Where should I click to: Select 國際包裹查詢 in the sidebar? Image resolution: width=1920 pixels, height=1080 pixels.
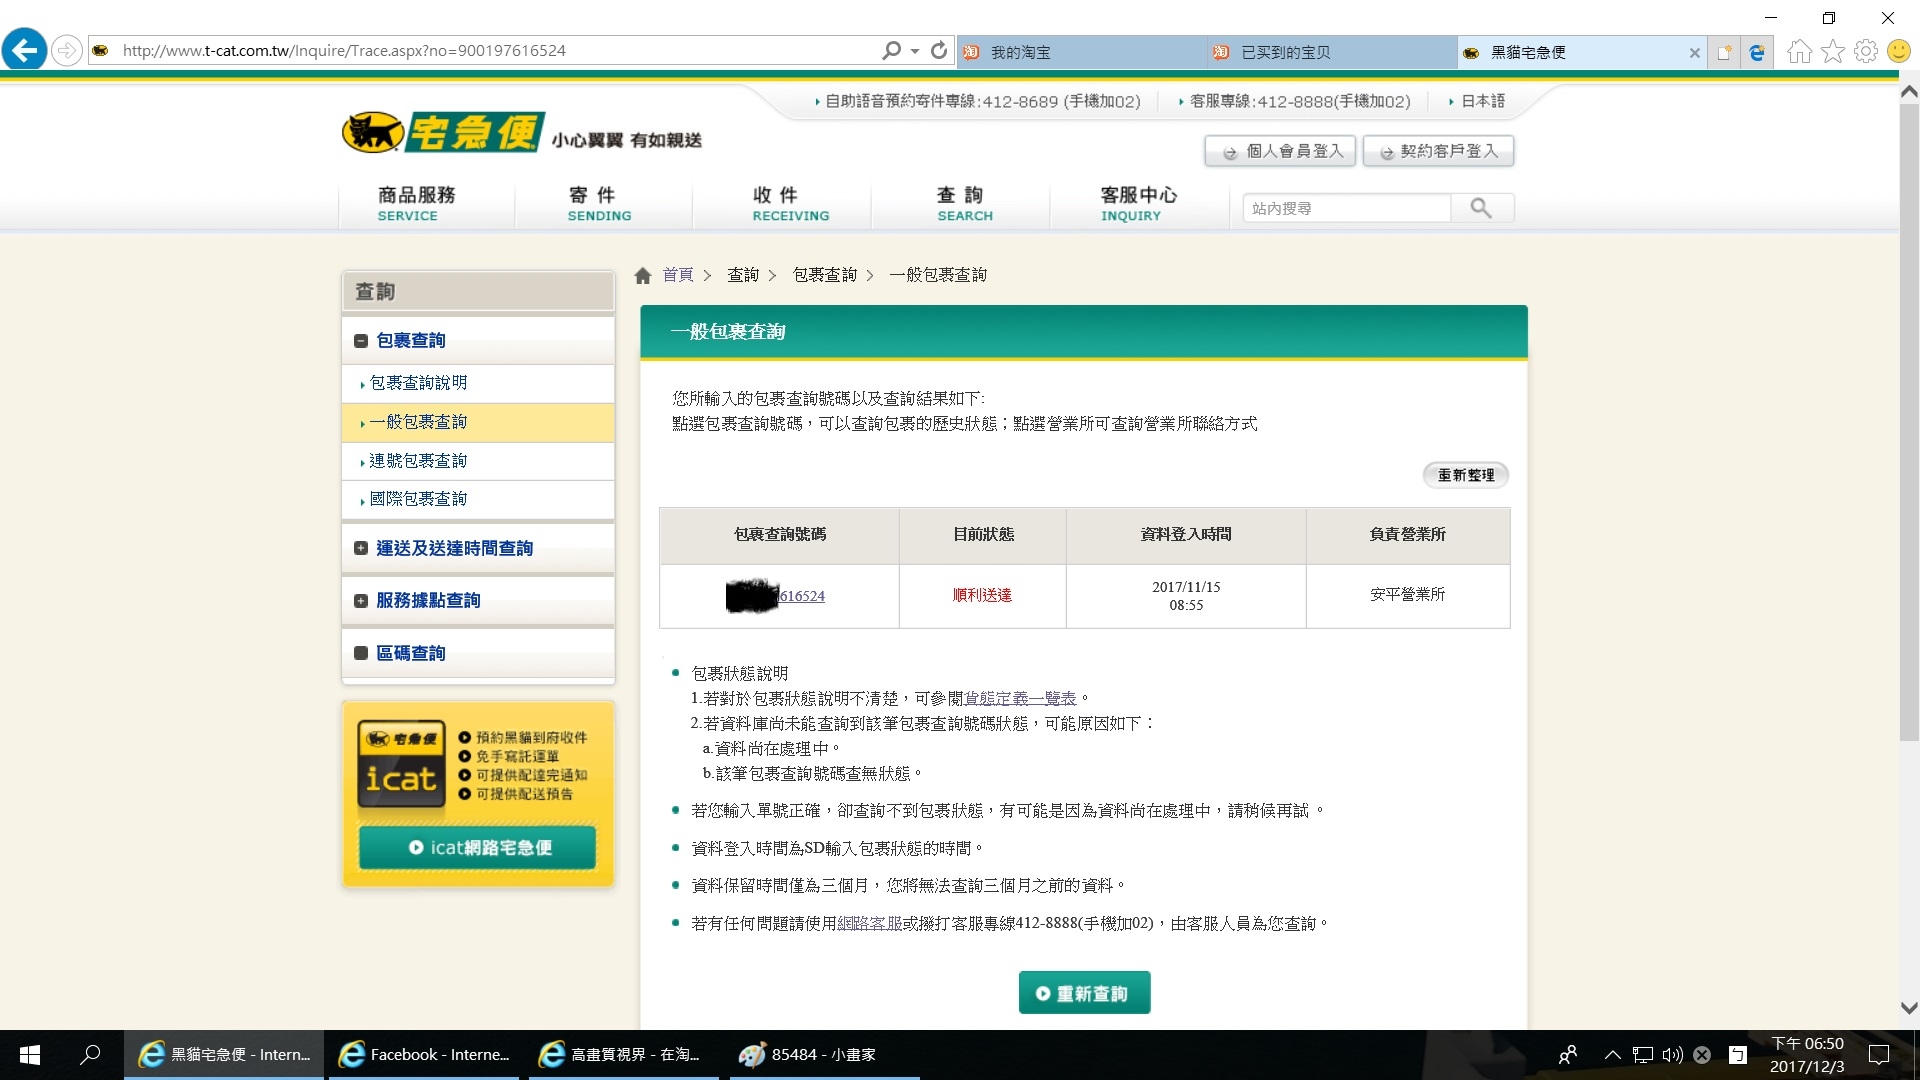418,499
